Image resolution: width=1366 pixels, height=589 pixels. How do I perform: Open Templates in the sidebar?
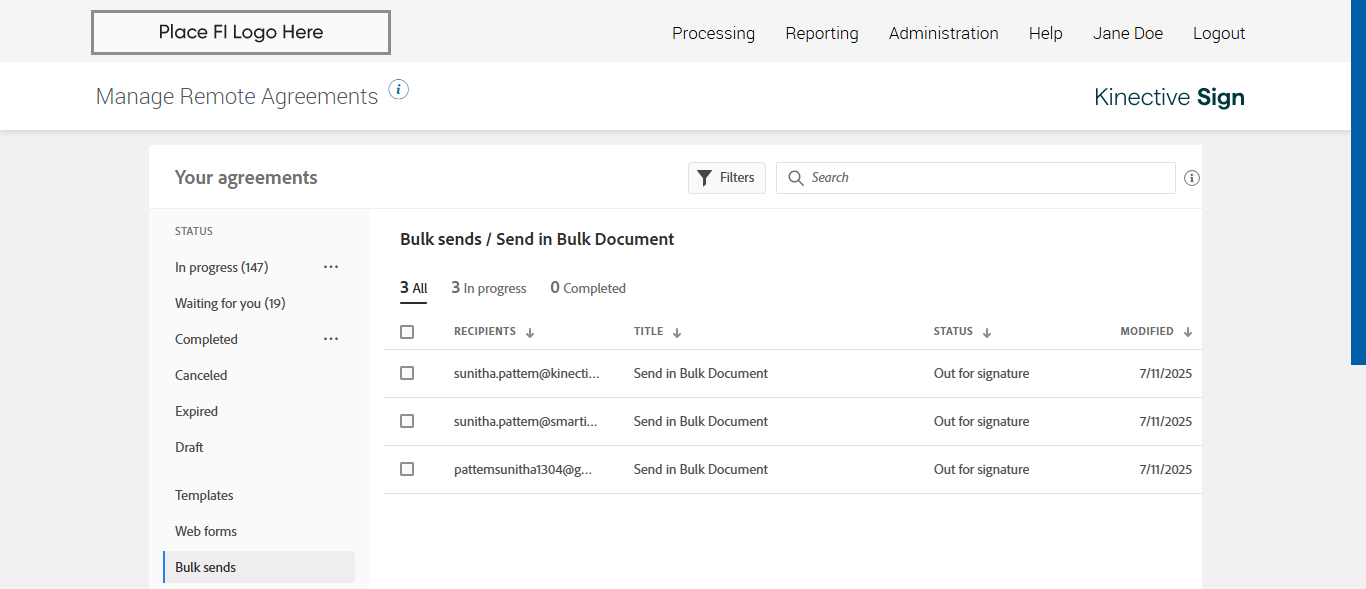pyautogui.click(x=204, y=495)
